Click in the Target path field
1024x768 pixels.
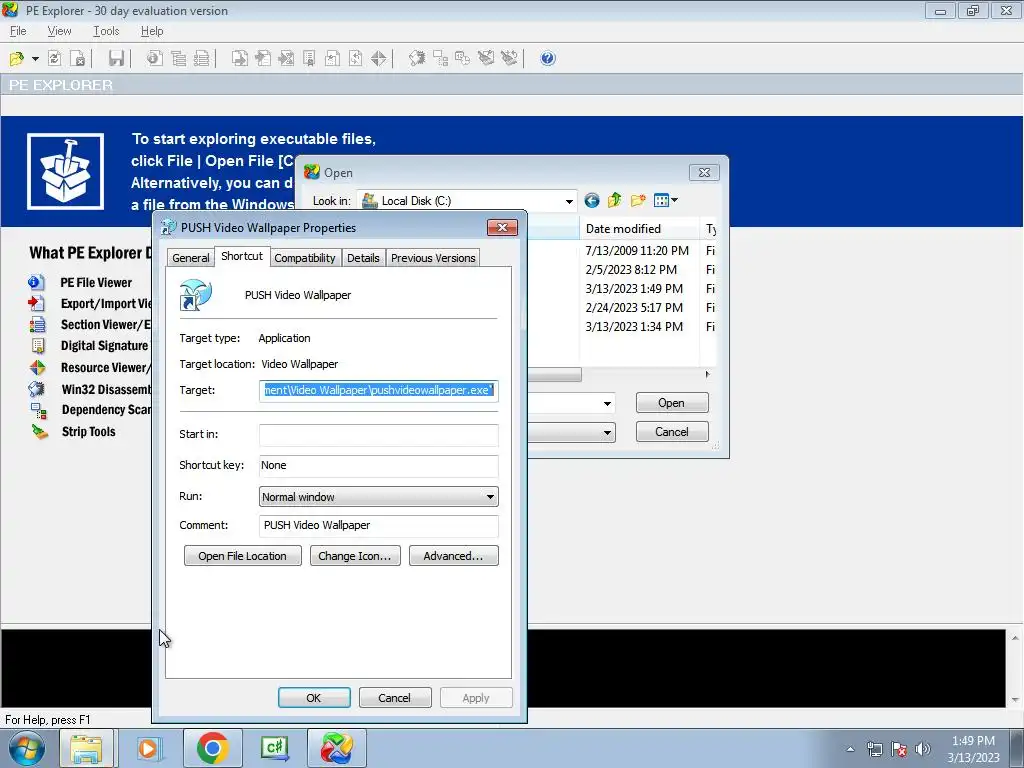point(379,391)
